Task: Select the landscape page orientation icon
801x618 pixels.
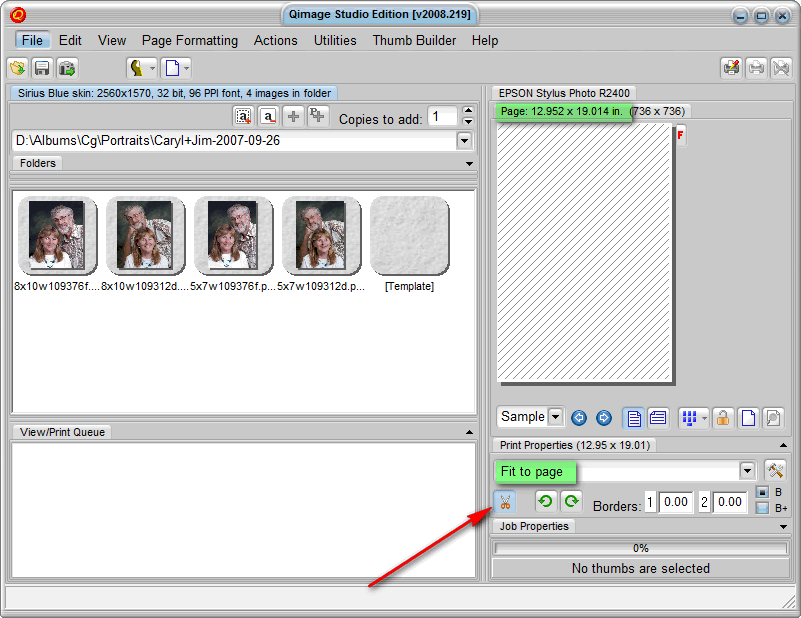Action: [x=658, y=418]
